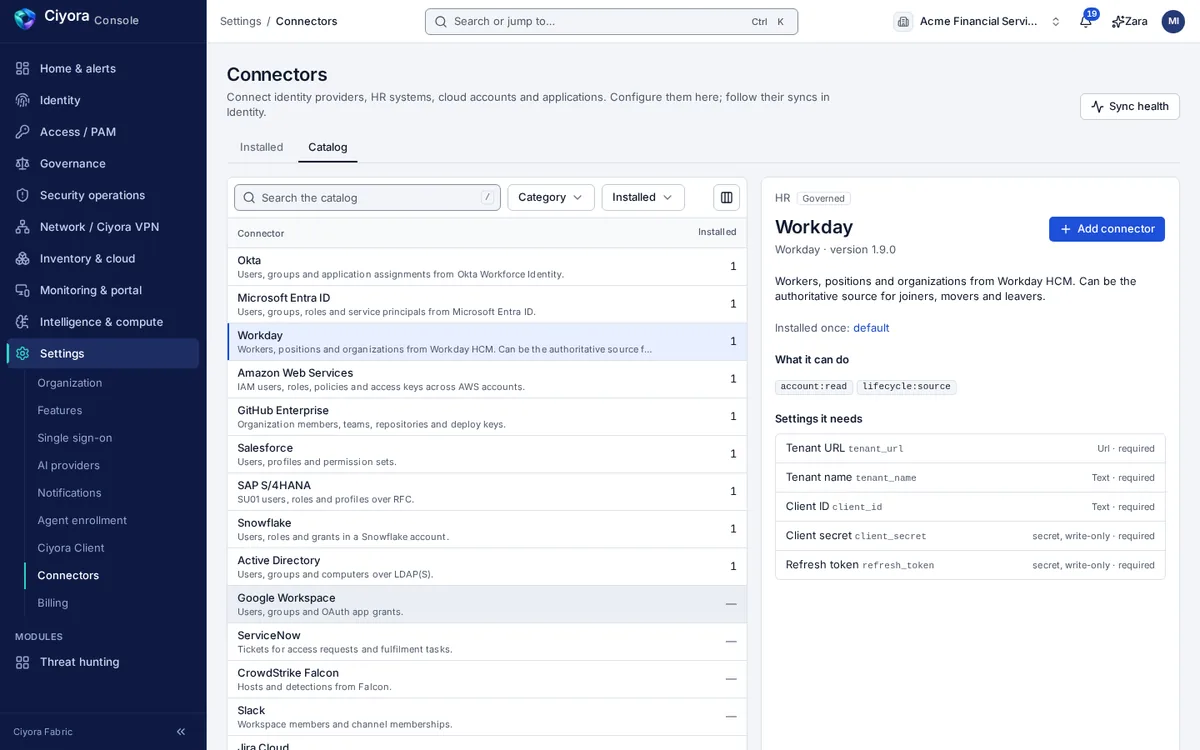Open the Installed filter dropdown

[643, 197]
